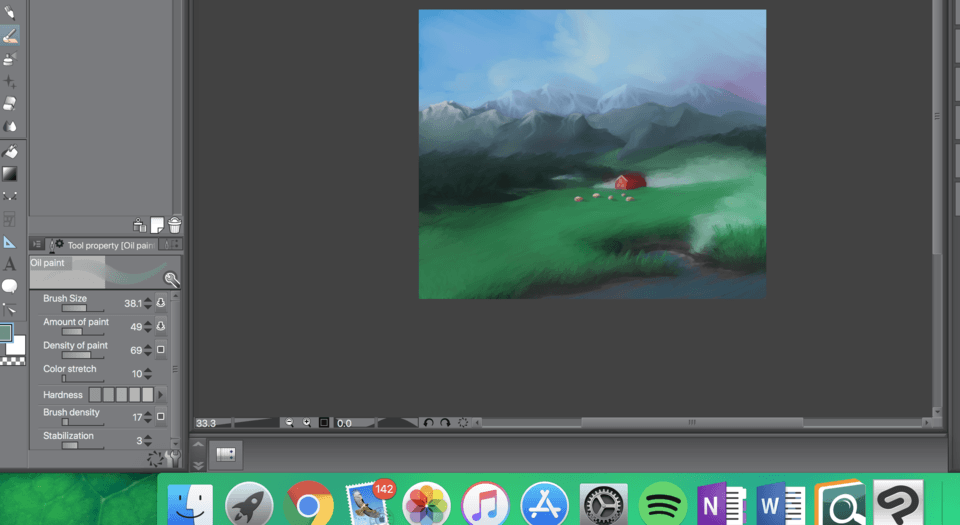Select the Balloon tool
Viewport: 960px width, 525px height.
point(10,286)
